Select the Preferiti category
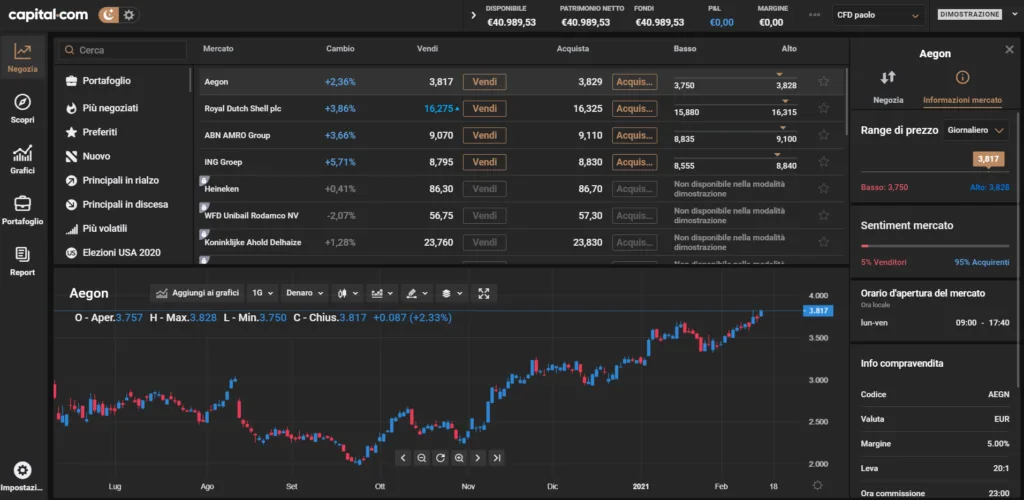Screen dimensions: 1024x500 [99, 132]
